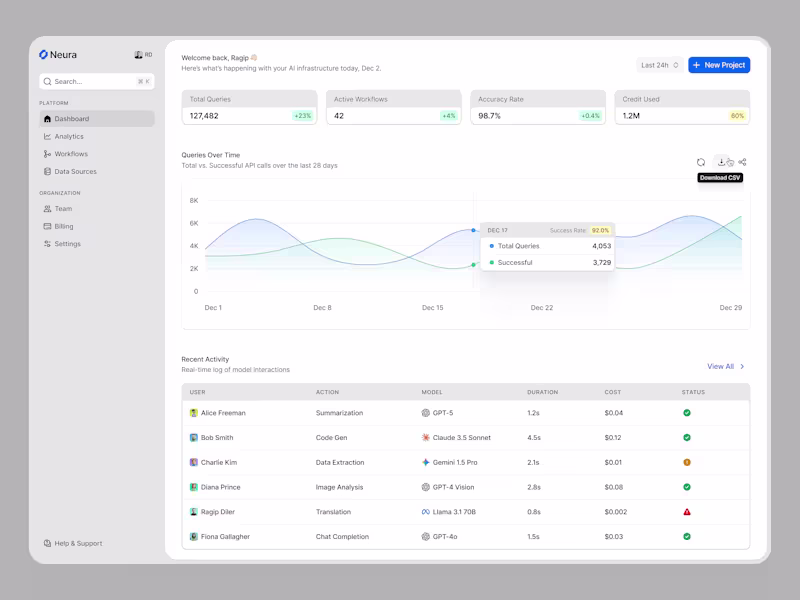800x600 pixels.
Task: Create a New Project
Action: 719,64
